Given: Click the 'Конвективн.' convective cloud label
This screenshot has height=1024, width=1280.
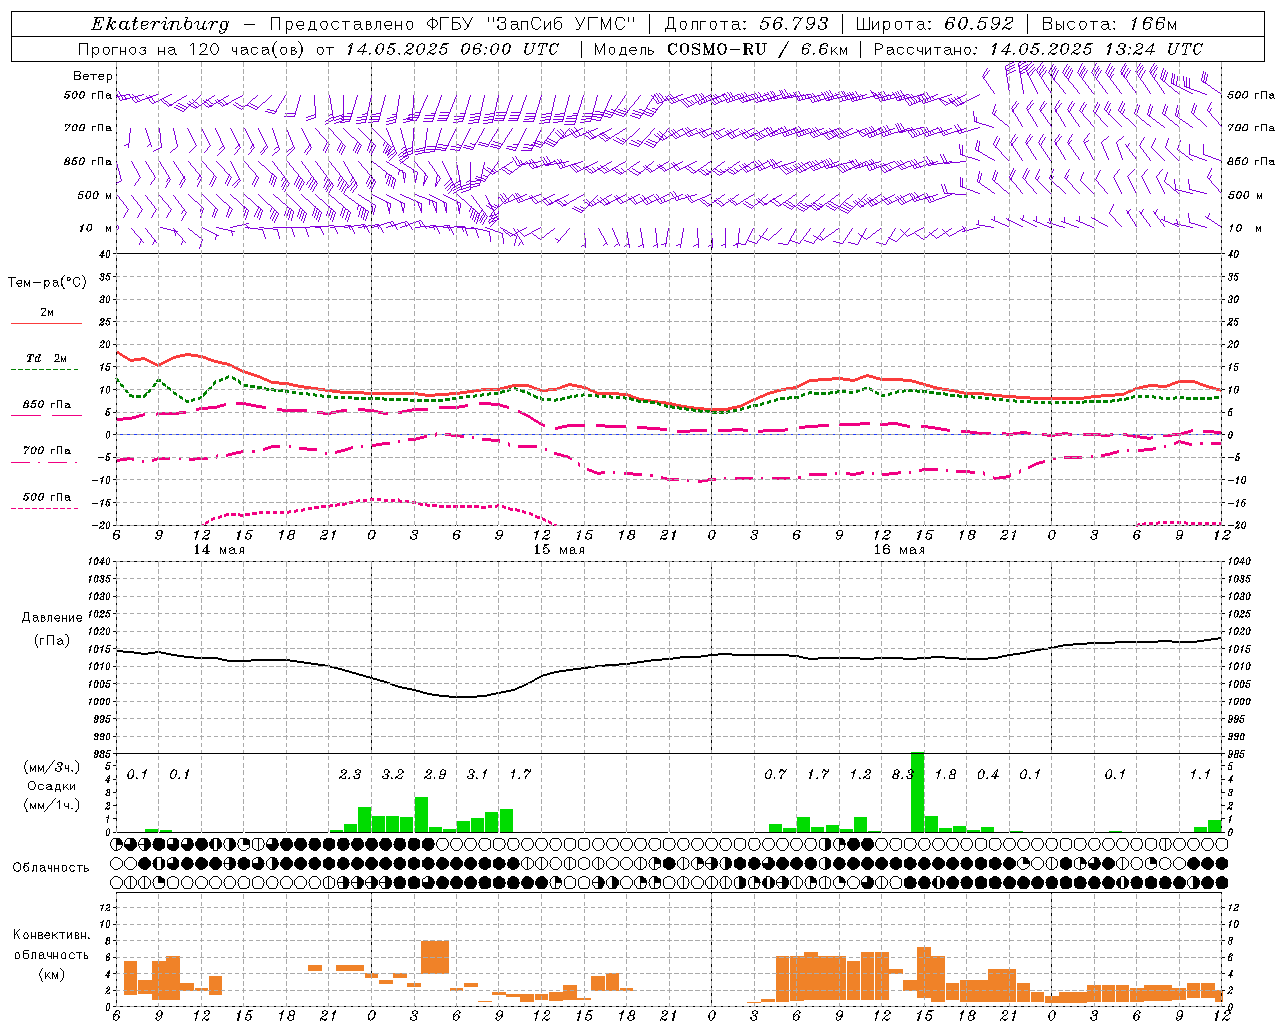Looking at the screenshot, I should pyautogui.click(x=51, y=935).
